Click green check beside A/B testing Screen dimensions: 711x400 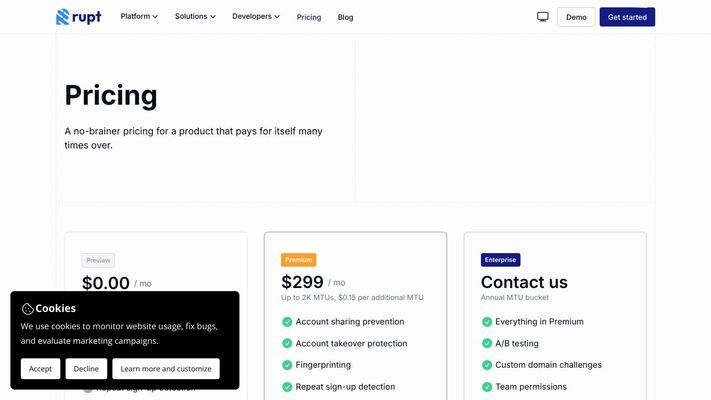click(x=487, y=343)
